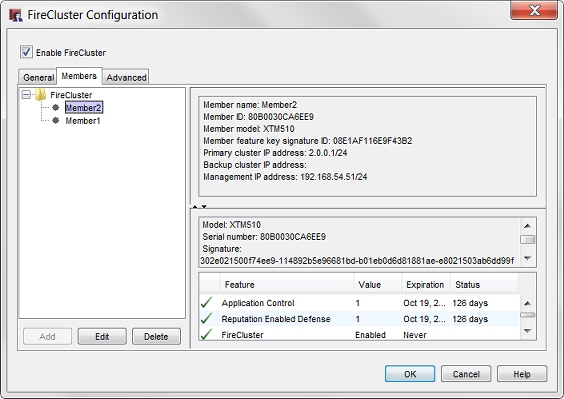Click the Serial number: 80B0030CA6EE9 line
The image size is (564, 399).
[x=264, y=237]
